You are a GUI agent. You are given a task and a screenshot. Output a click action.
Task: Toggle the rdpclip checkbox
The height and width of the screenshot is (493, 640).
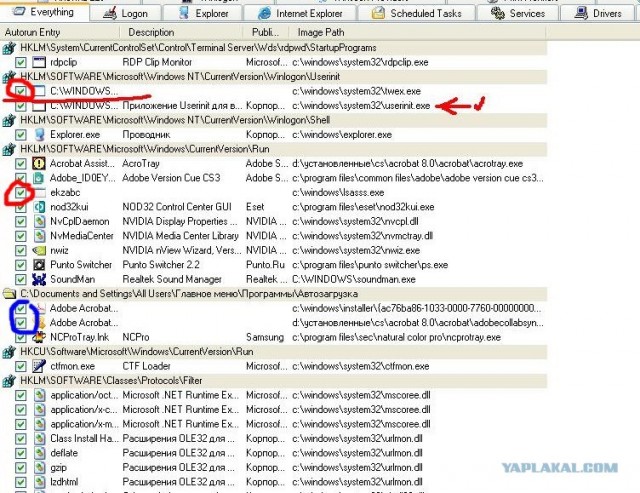coord(20,62)
